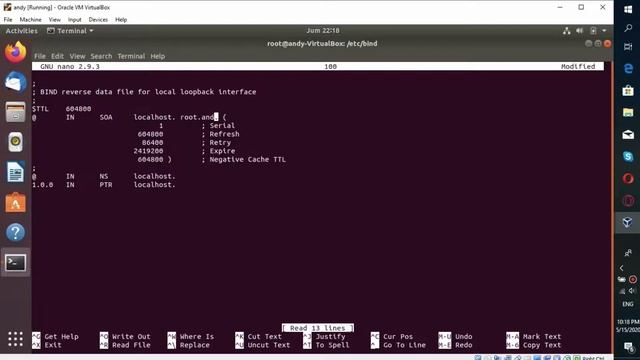Open the Windows Start button
Screen dimensions: 640x360
pos(628,10)
